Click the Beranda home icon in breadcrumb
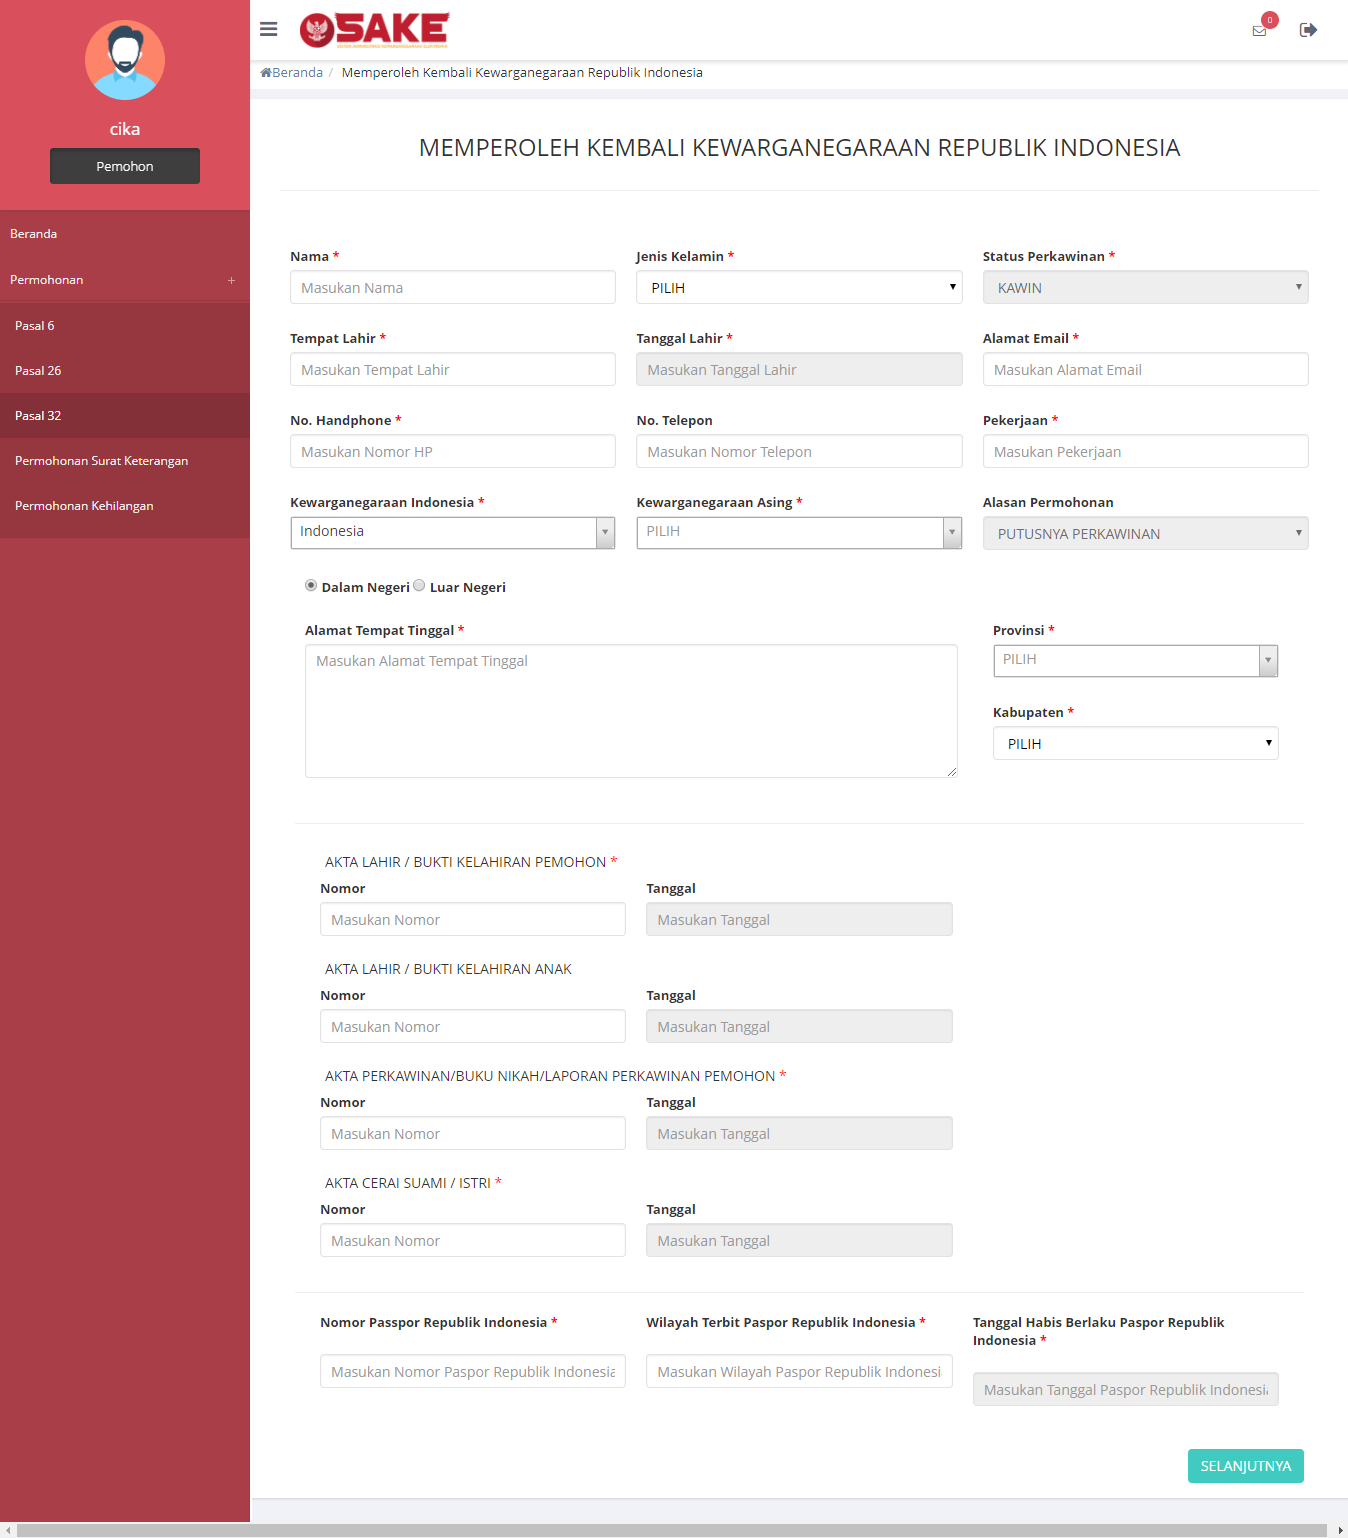 [x=266, y=72]
